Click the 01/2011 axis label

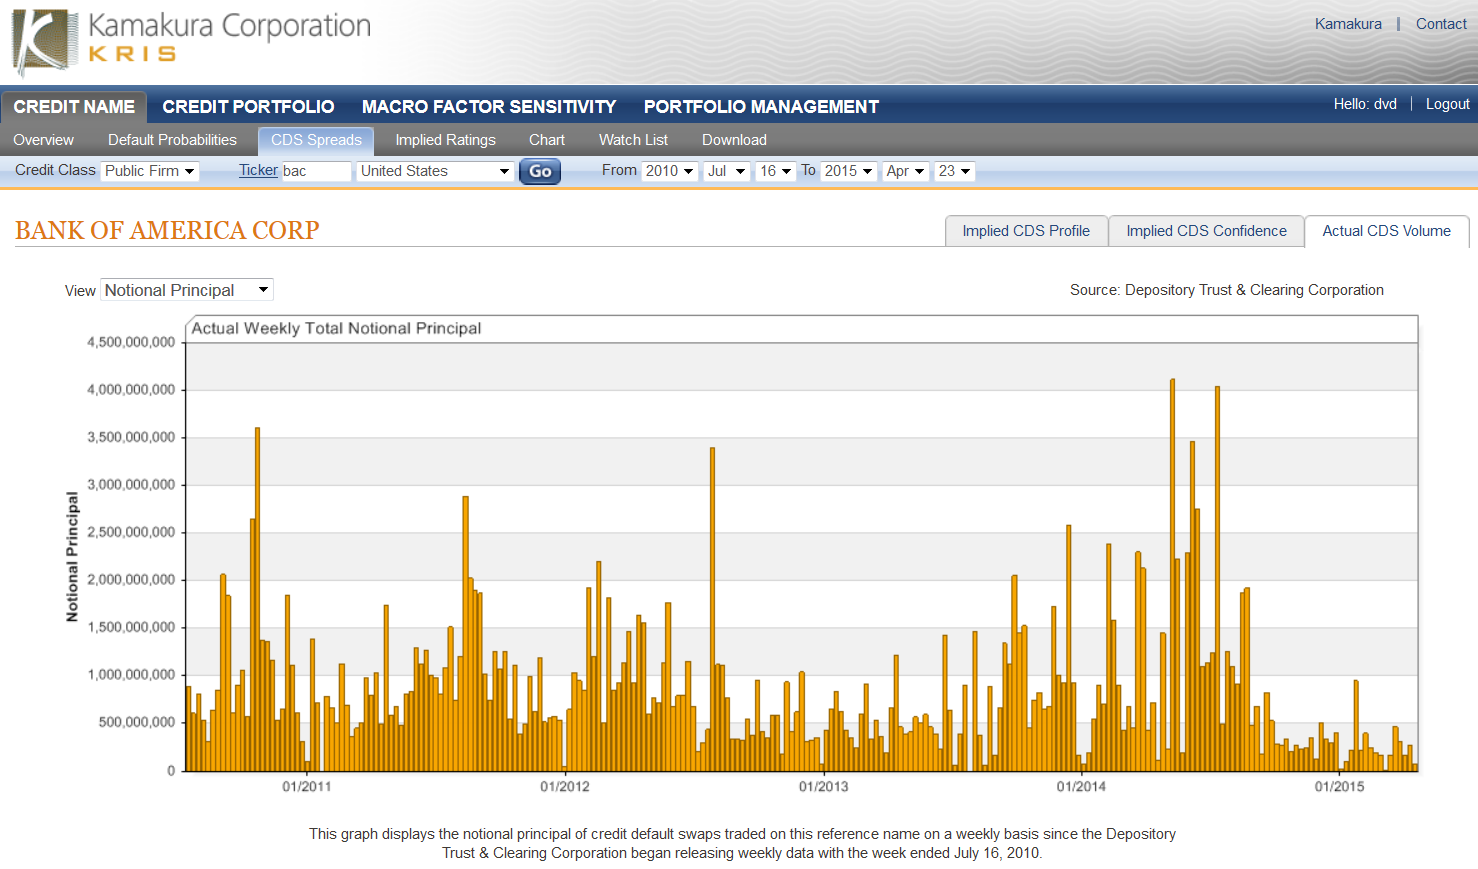[x=306, y=787]
